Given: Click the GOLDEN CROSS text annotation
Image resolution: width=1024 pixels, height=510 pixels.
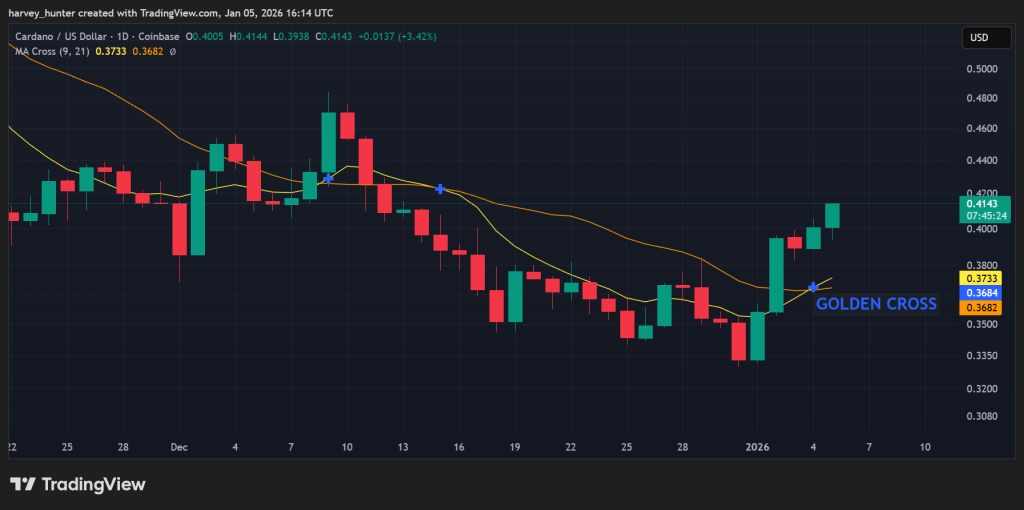Looking at the screenshot, I should pos(876,304).
